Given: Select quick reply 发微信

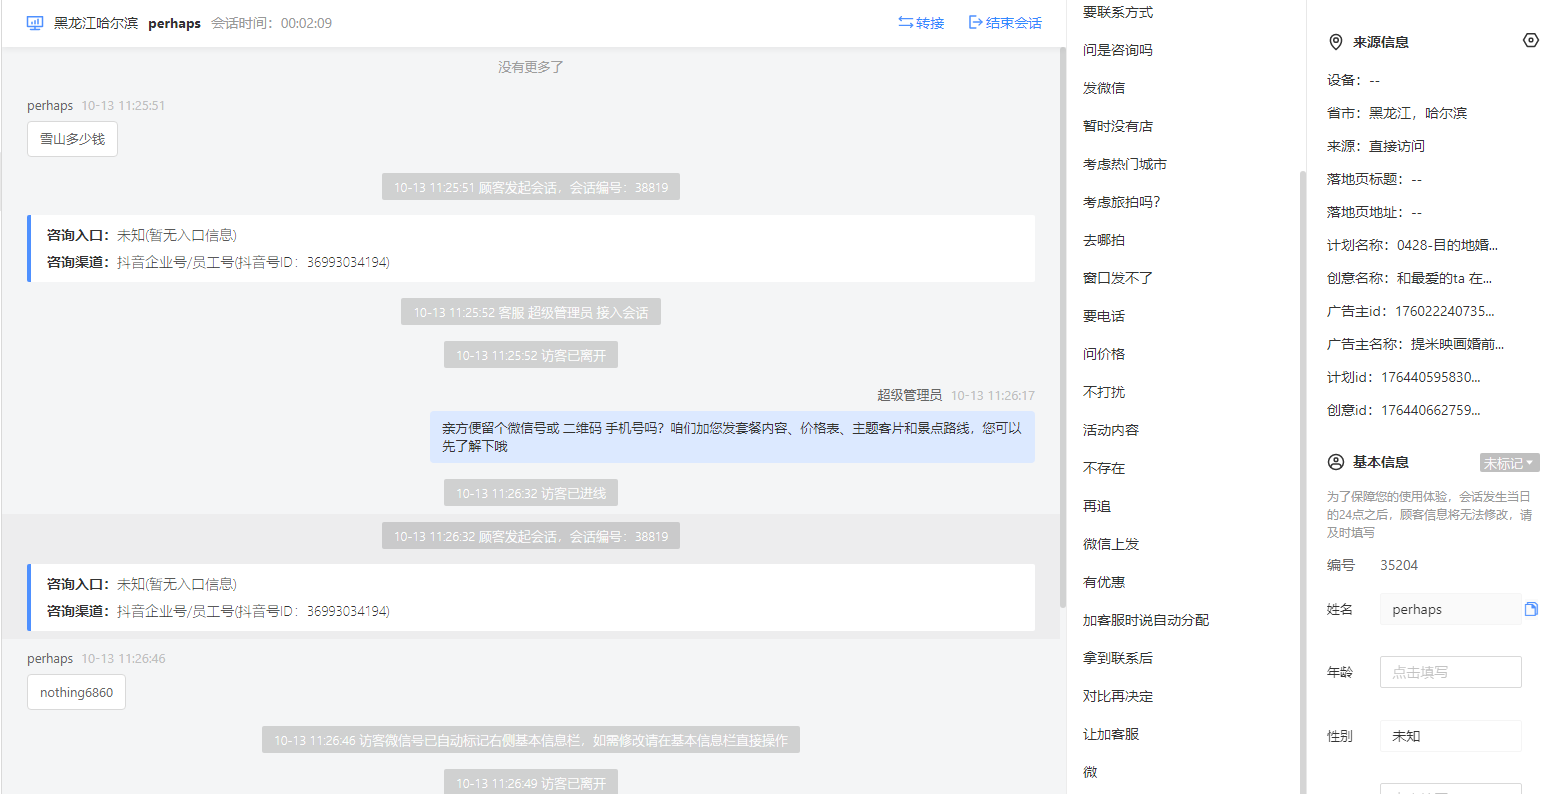Looking at the screenshot, I should (x=1104, y=88).
